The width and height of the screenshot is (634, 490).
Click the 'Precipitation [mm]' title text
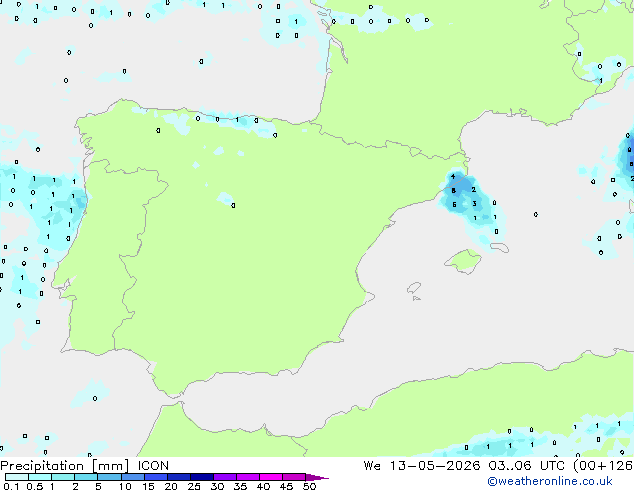(65, 466)
